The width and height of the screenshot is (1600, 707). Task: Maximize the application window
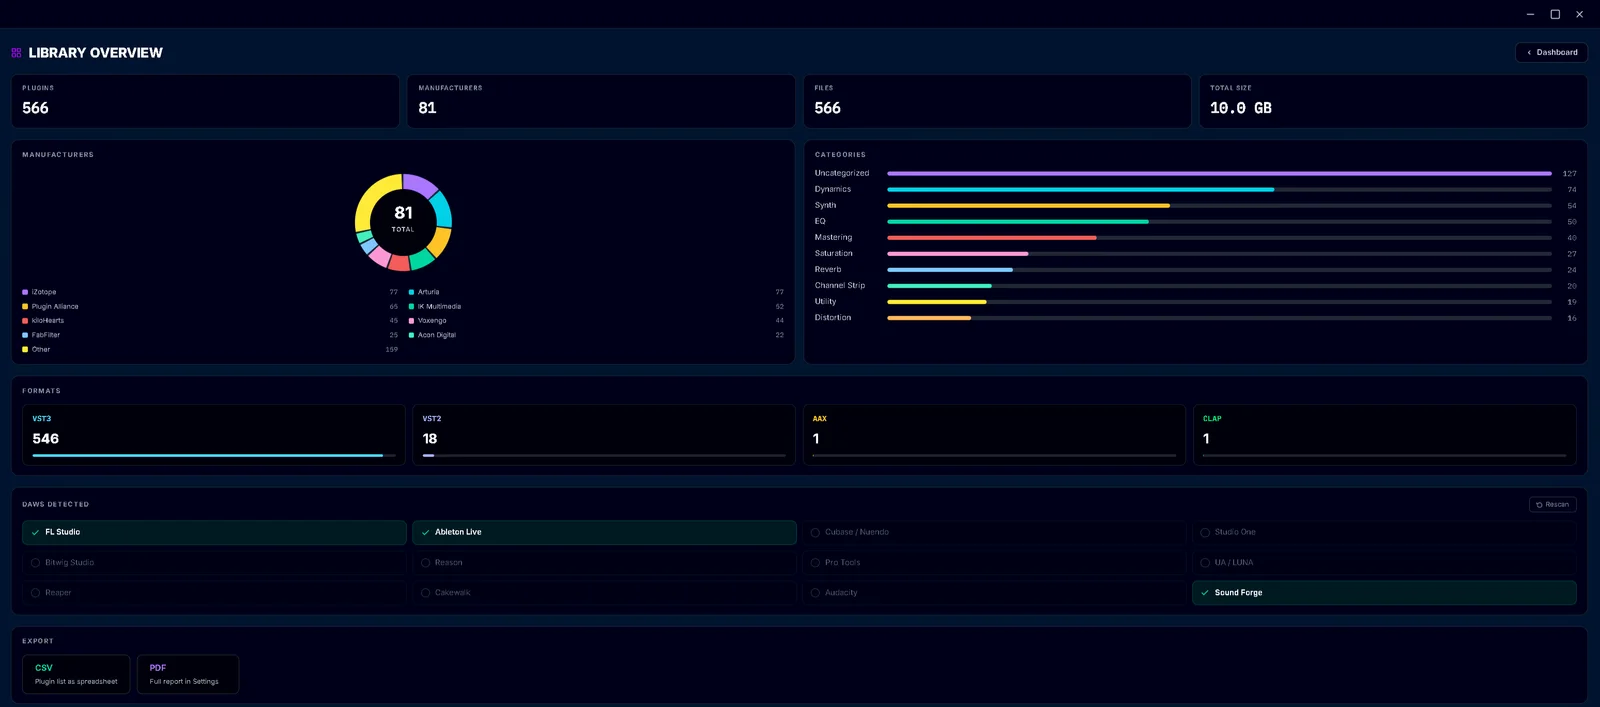click(x=1555, y=14)
